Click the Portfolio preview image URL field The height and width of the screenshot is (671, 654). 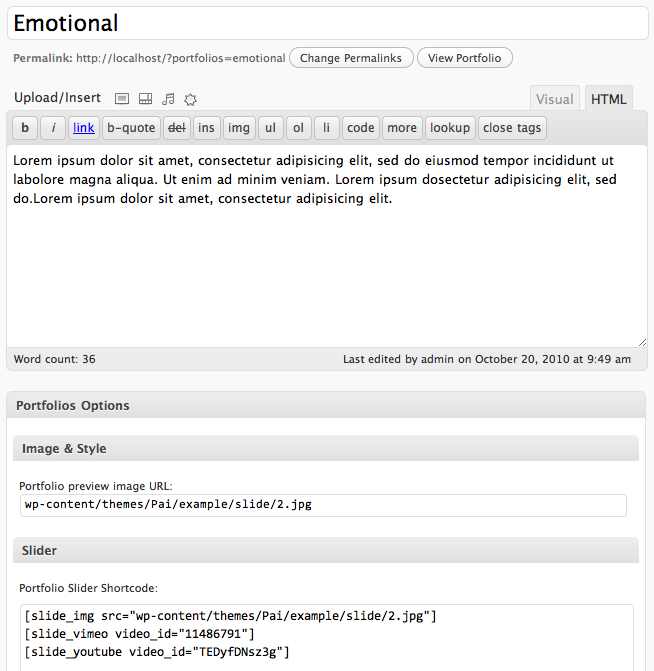click(x=323, y=505)
